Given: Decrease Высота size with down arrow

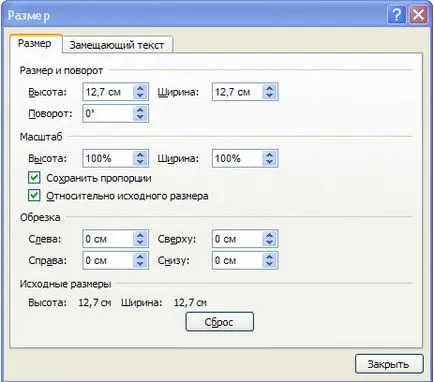Looking at the screenshot, I should tap(140, 96).
